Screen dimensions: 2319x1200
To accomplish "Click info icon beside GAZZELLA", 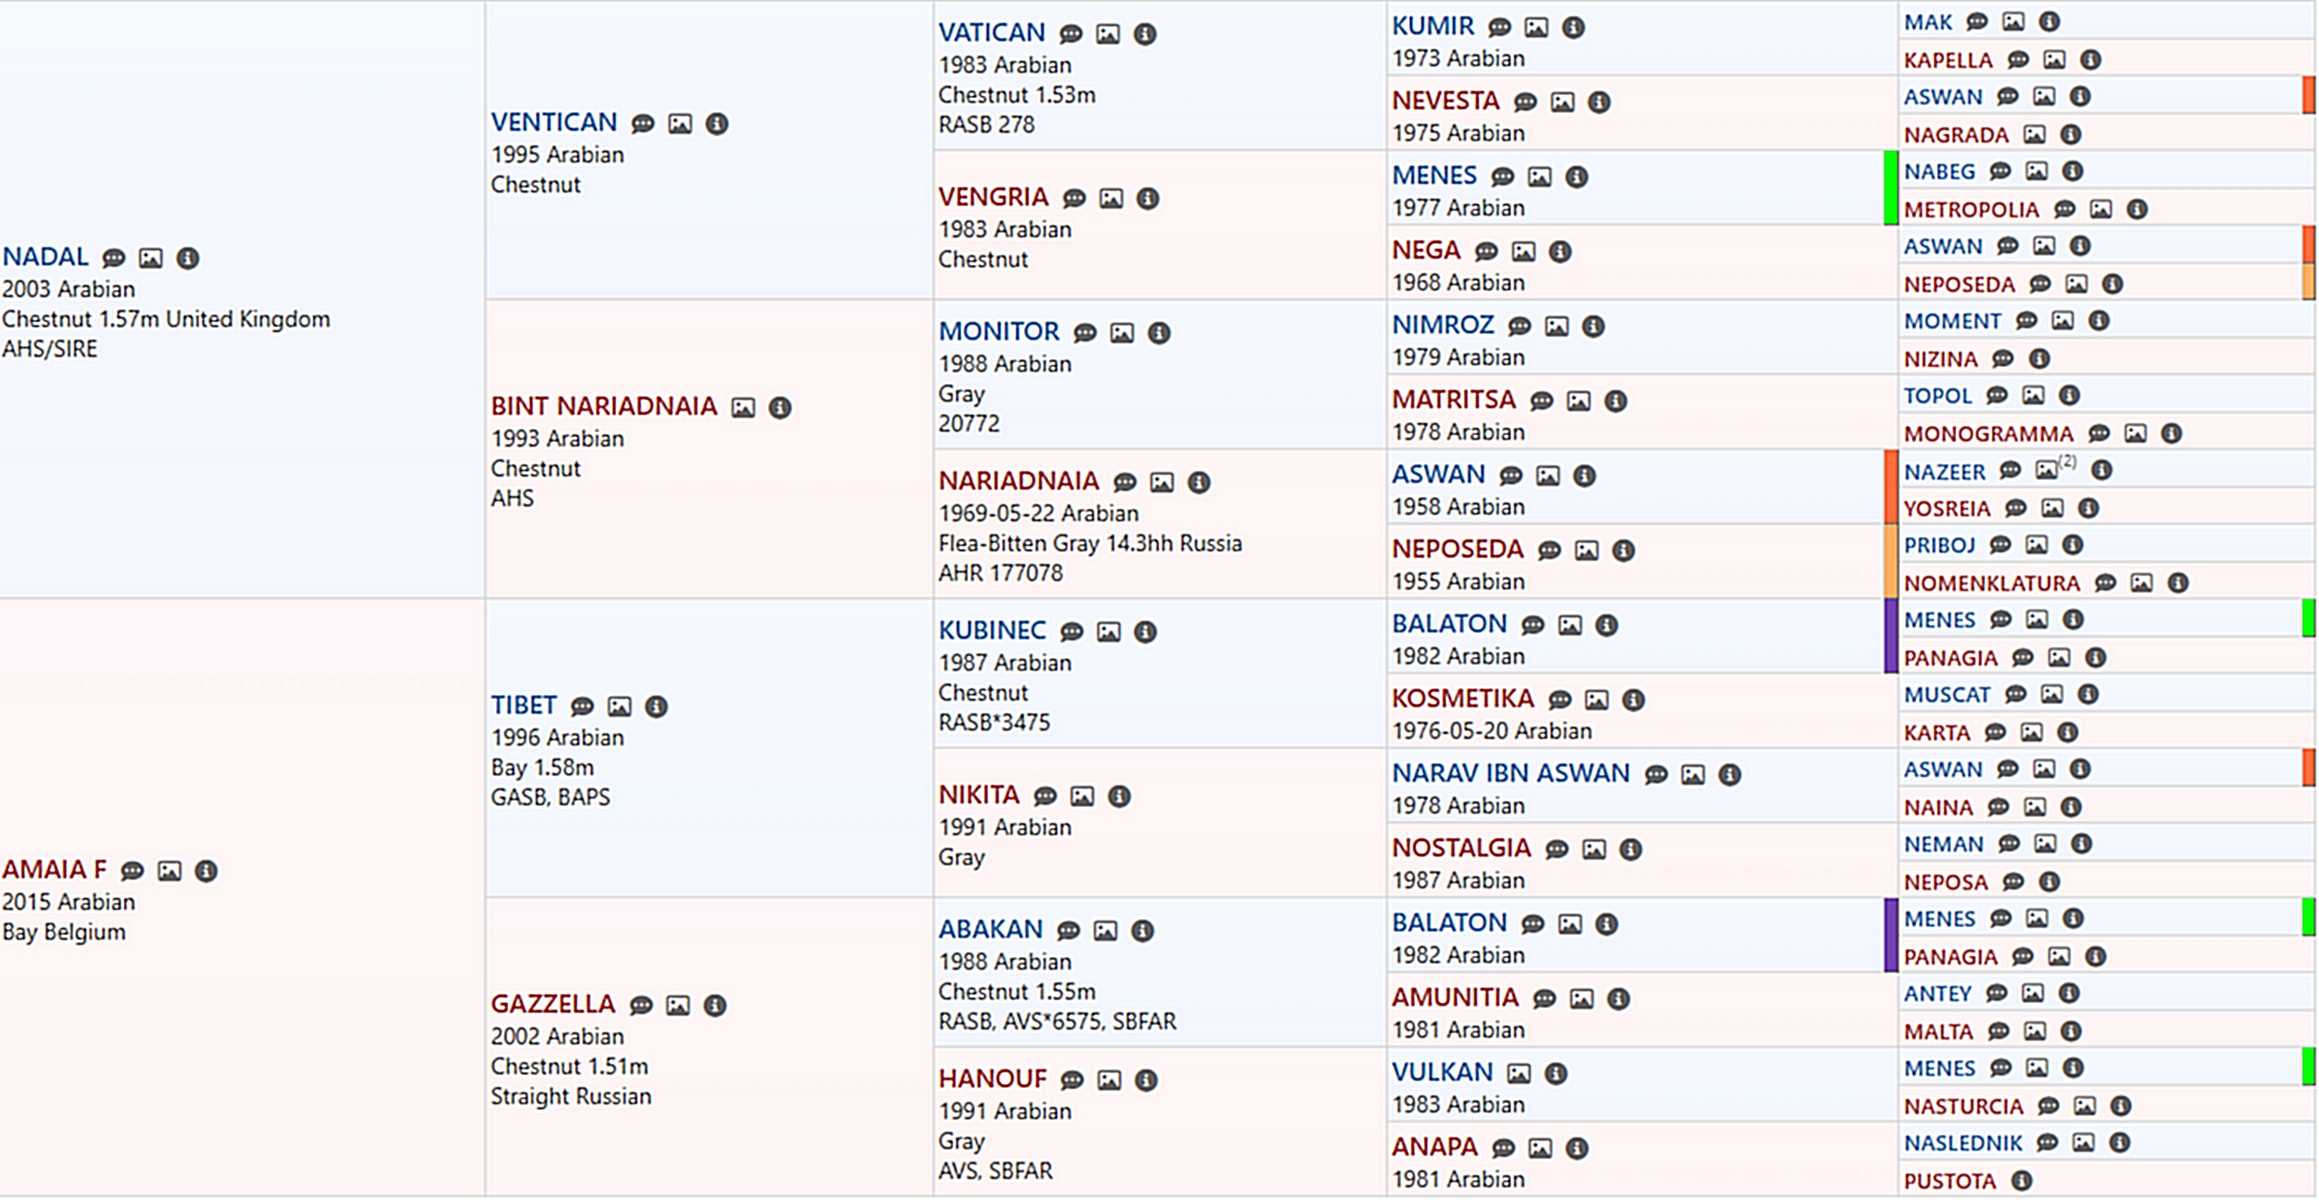I will (x=715, y=1006).
